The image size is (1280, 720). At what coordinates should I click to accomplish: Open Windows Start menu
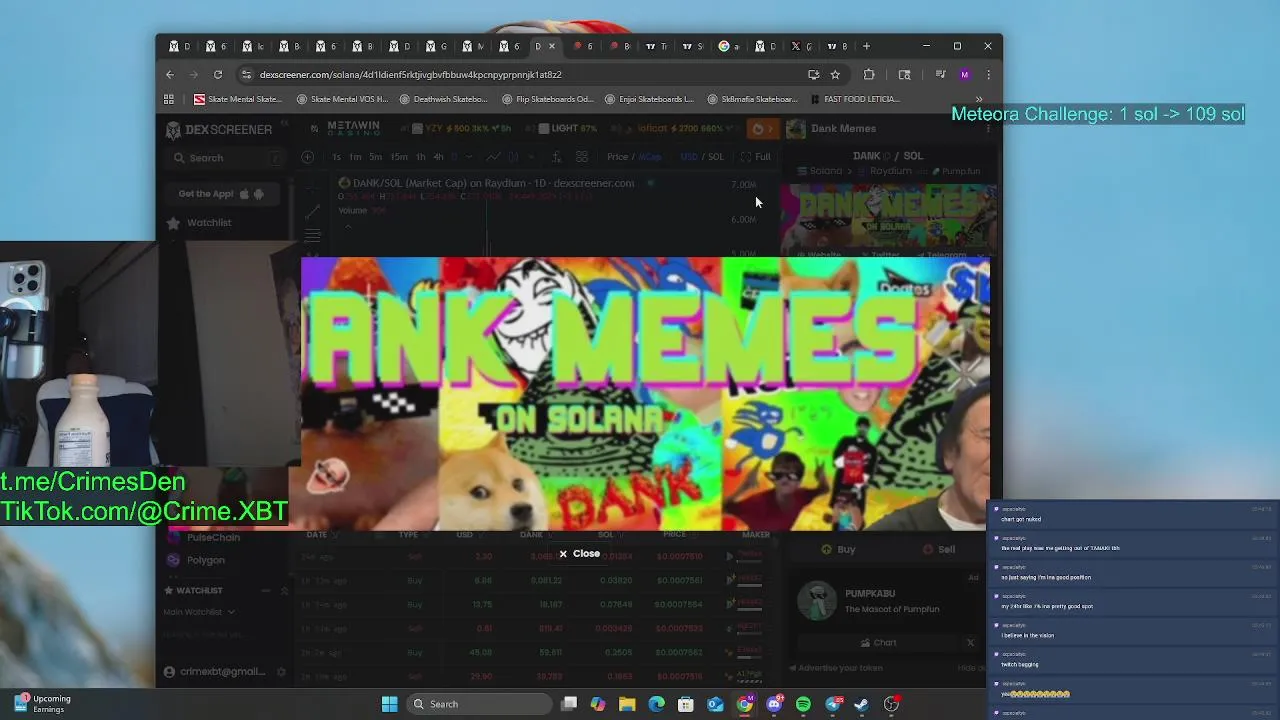(389, 704)
